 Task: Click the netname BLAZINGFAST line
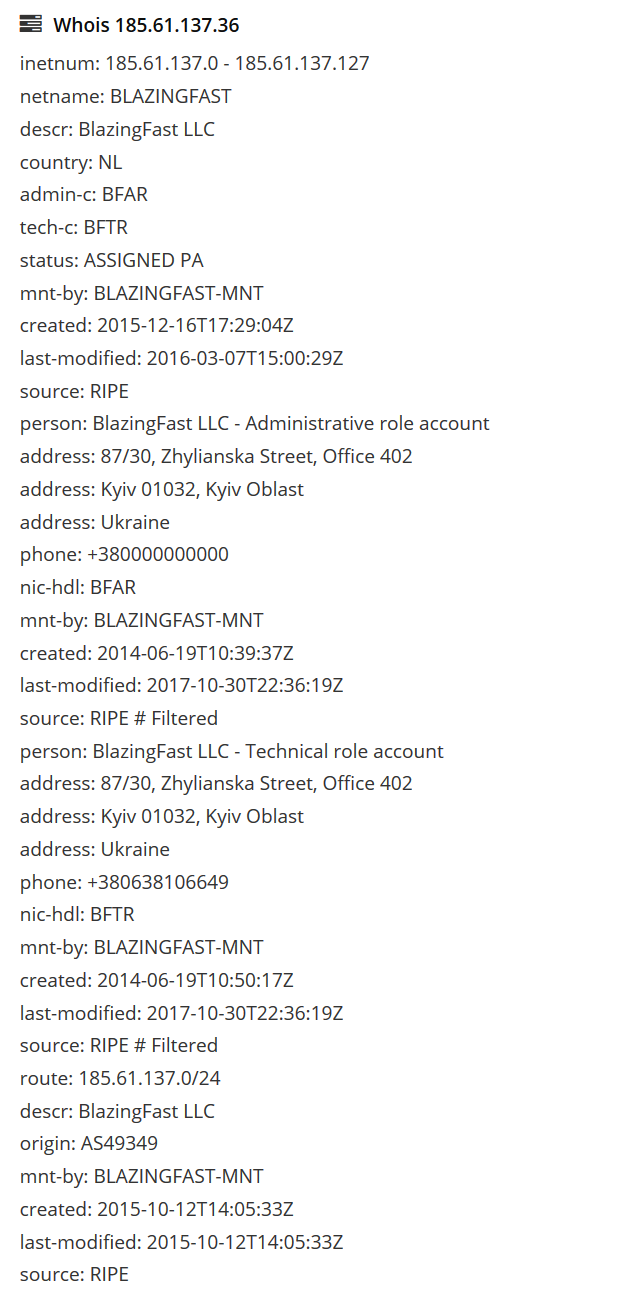pos(126,96)
